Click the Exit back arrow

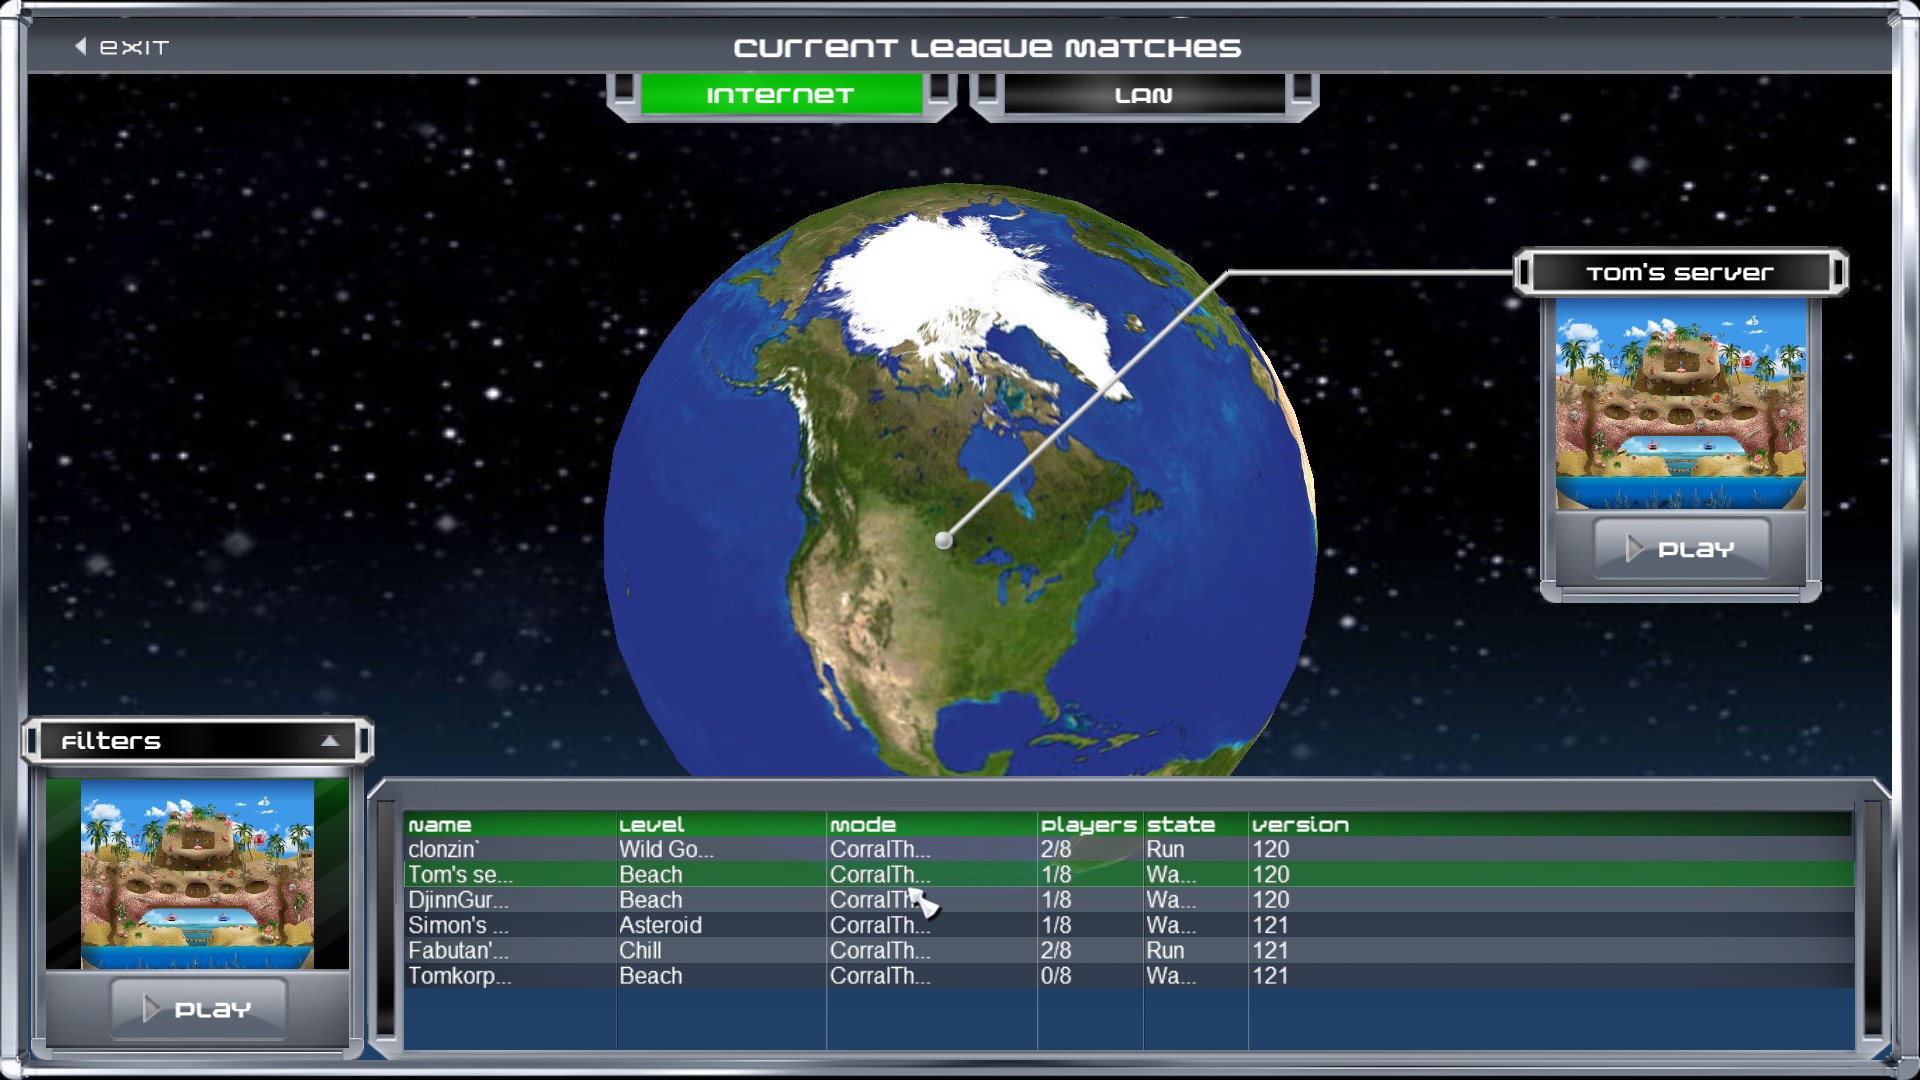[x=81, y=44]
